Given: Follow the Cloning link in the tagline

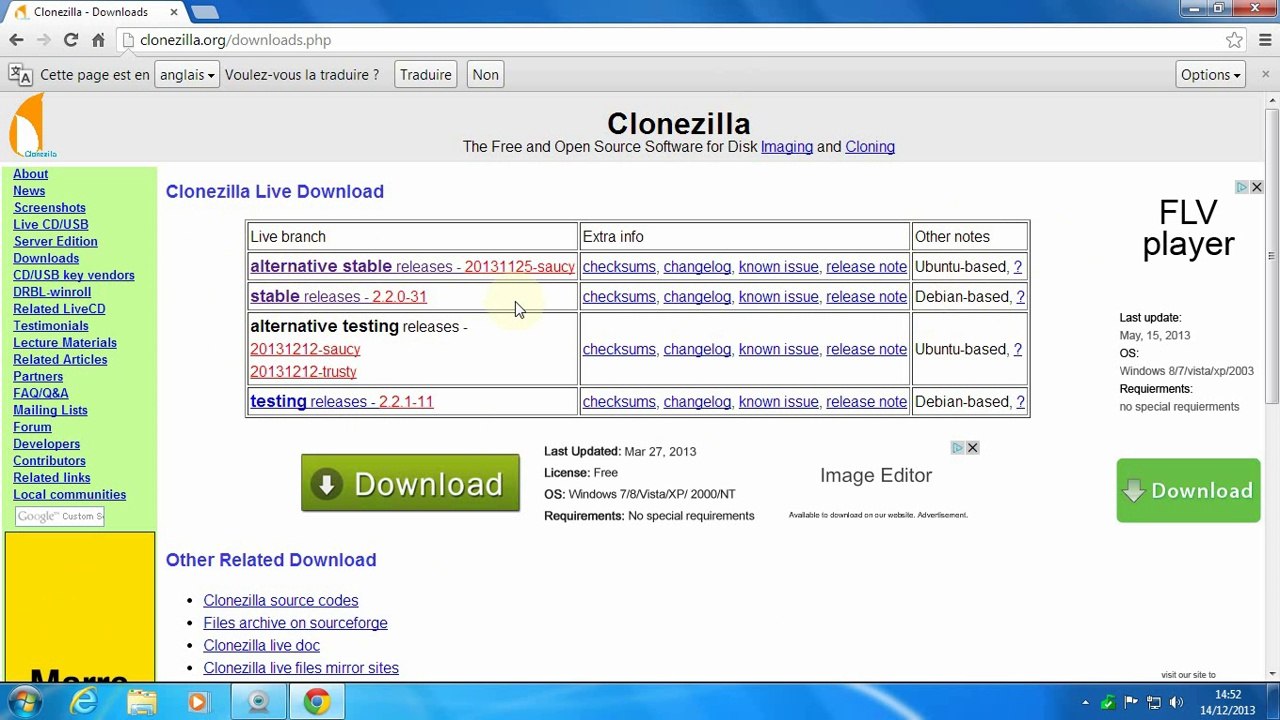Looking at the screenshot, I should pos(870,147).
